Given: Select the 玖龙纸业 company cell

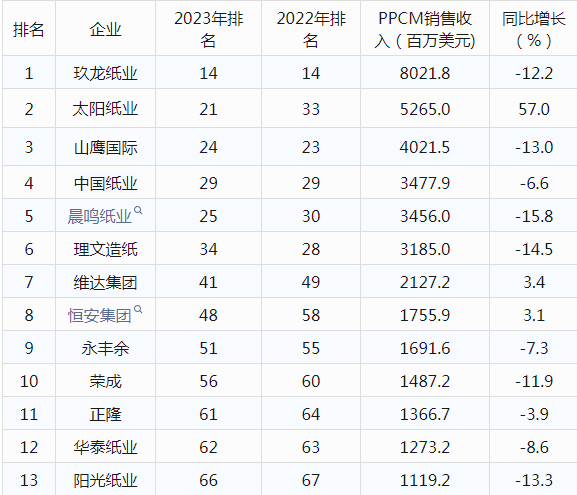Looking at the screenshot, I should [105, 73].
